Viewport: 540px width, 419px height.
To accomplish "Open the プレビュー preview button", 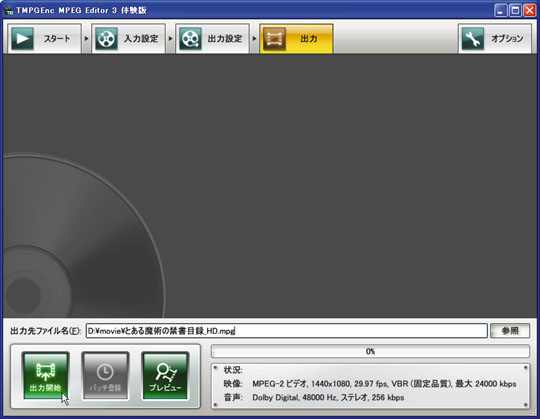I will click(x=165, y=376).
